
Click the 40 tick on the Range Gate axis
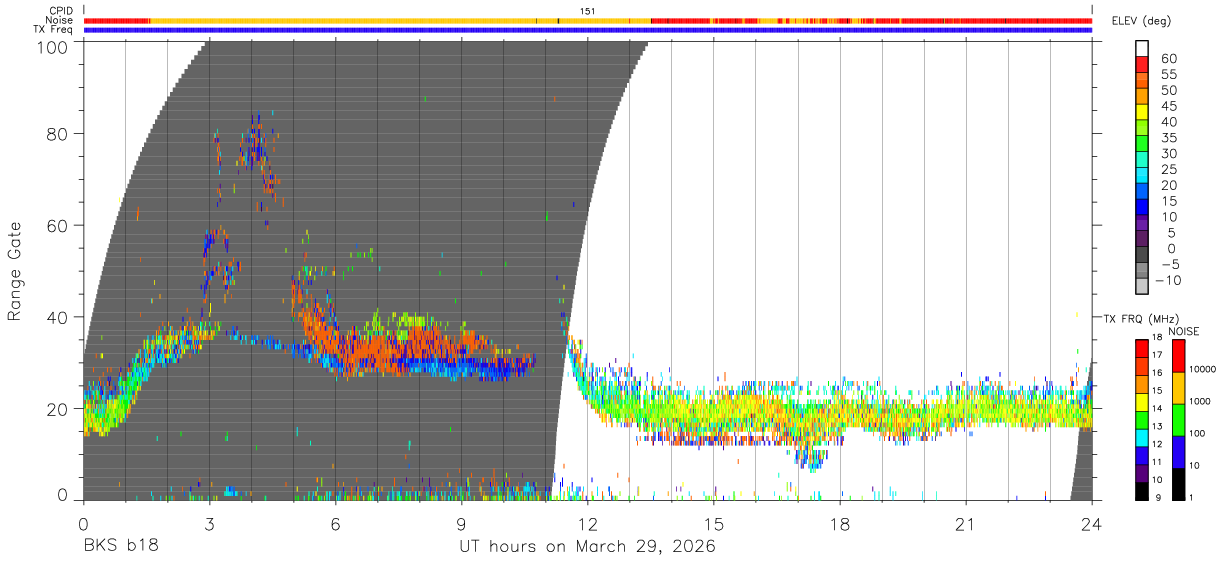(x=59, y=318)
